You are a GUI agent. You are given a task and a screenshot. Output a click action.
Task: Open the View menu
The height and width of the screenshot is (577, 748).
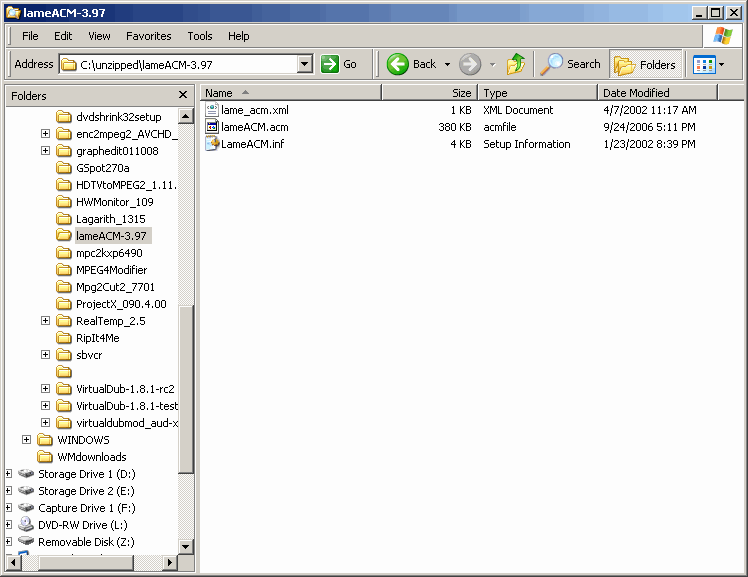99,36
